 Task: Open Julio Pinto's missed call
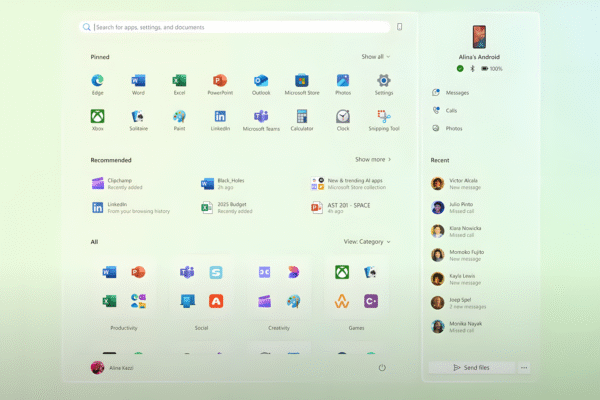[x=453, y=207]
